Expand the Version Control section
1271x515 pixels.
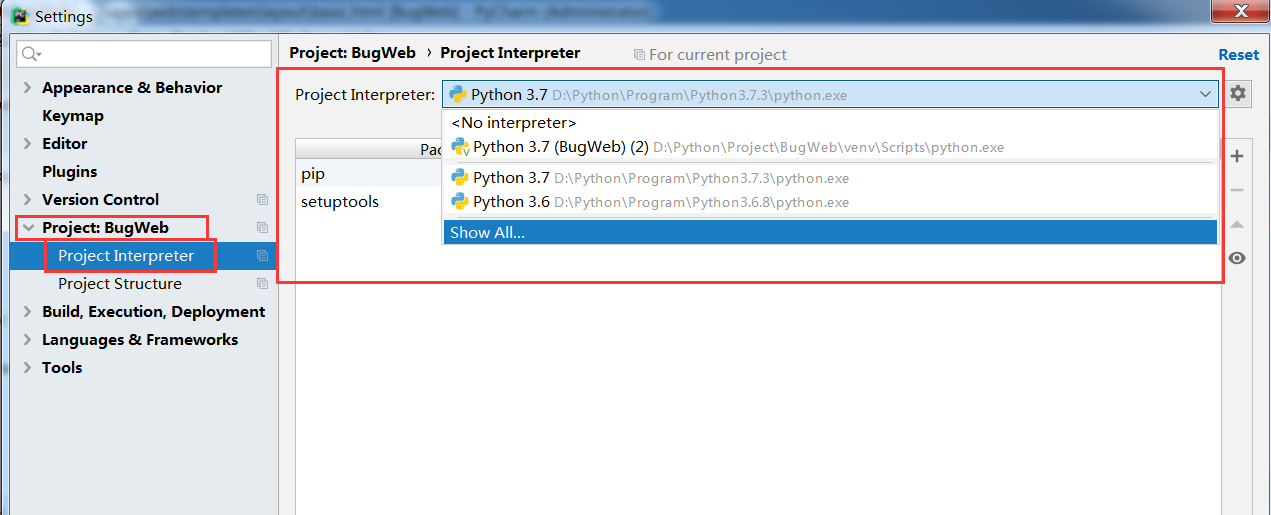(27, 200)
